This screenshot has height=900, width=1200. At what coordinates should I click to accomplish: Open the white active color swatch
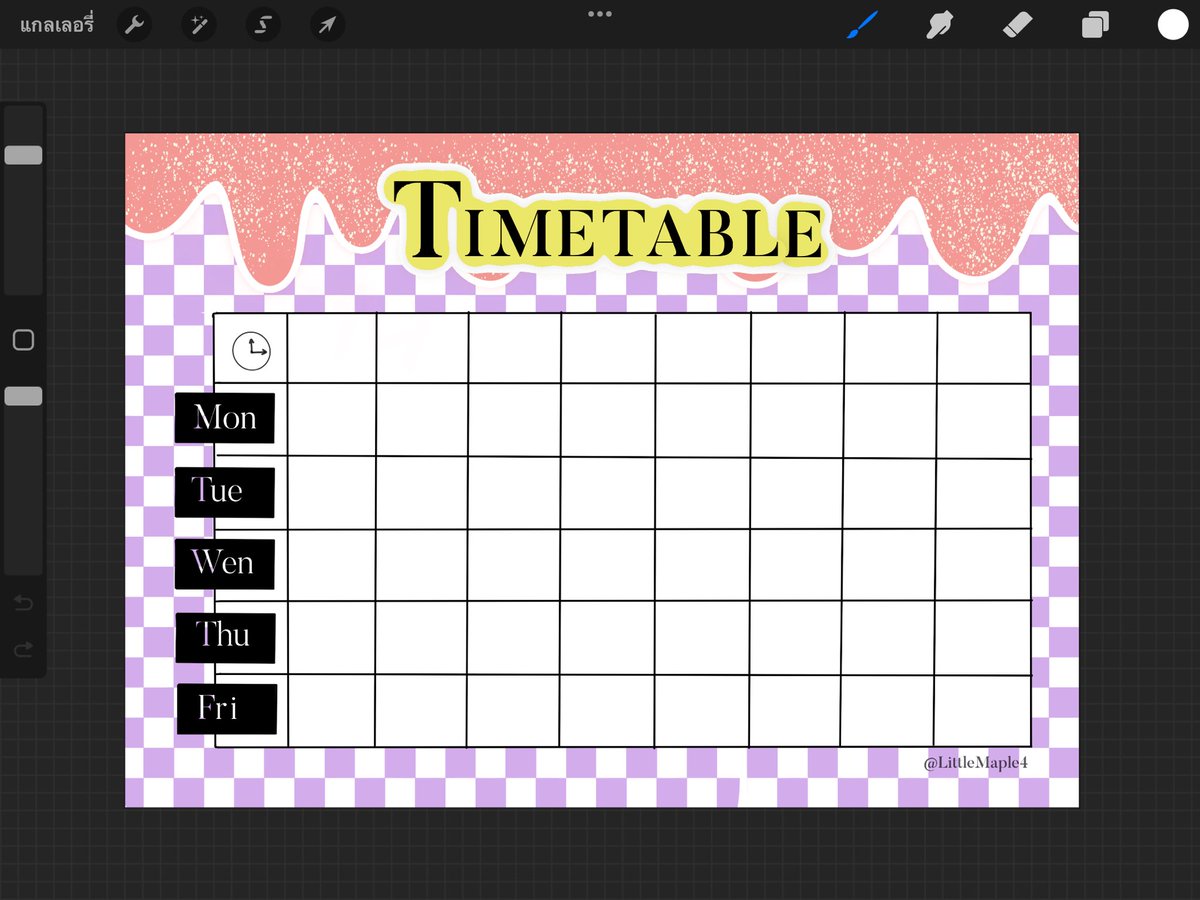(x=1172, y=25)
